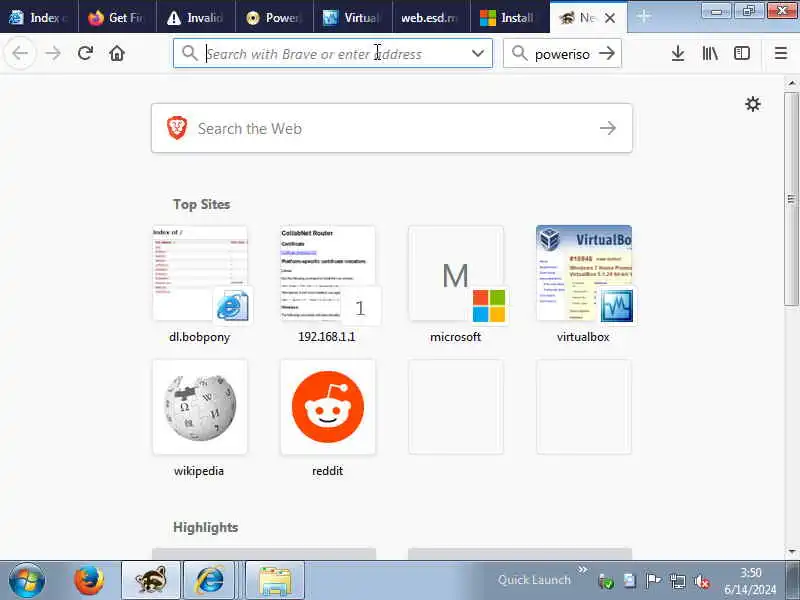
Task: Click the Highlights heading
Action: pyautogui.click(x=206, y=527)
